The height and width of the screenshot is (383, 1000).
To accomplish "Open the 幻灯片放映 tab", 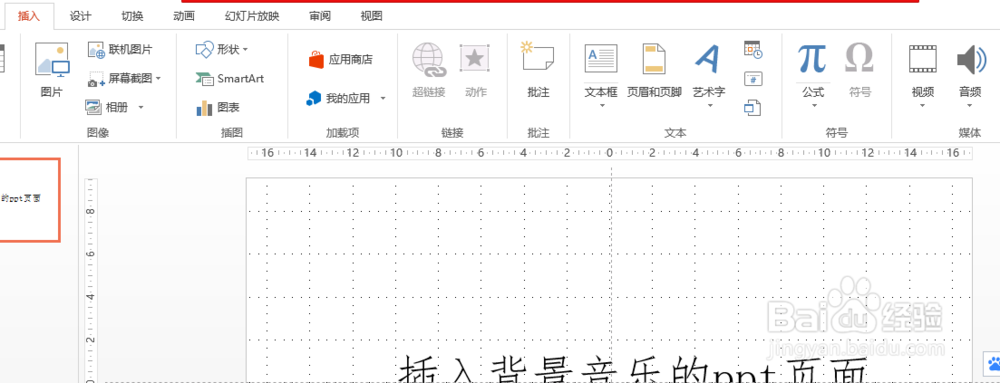I will [252, 17].
